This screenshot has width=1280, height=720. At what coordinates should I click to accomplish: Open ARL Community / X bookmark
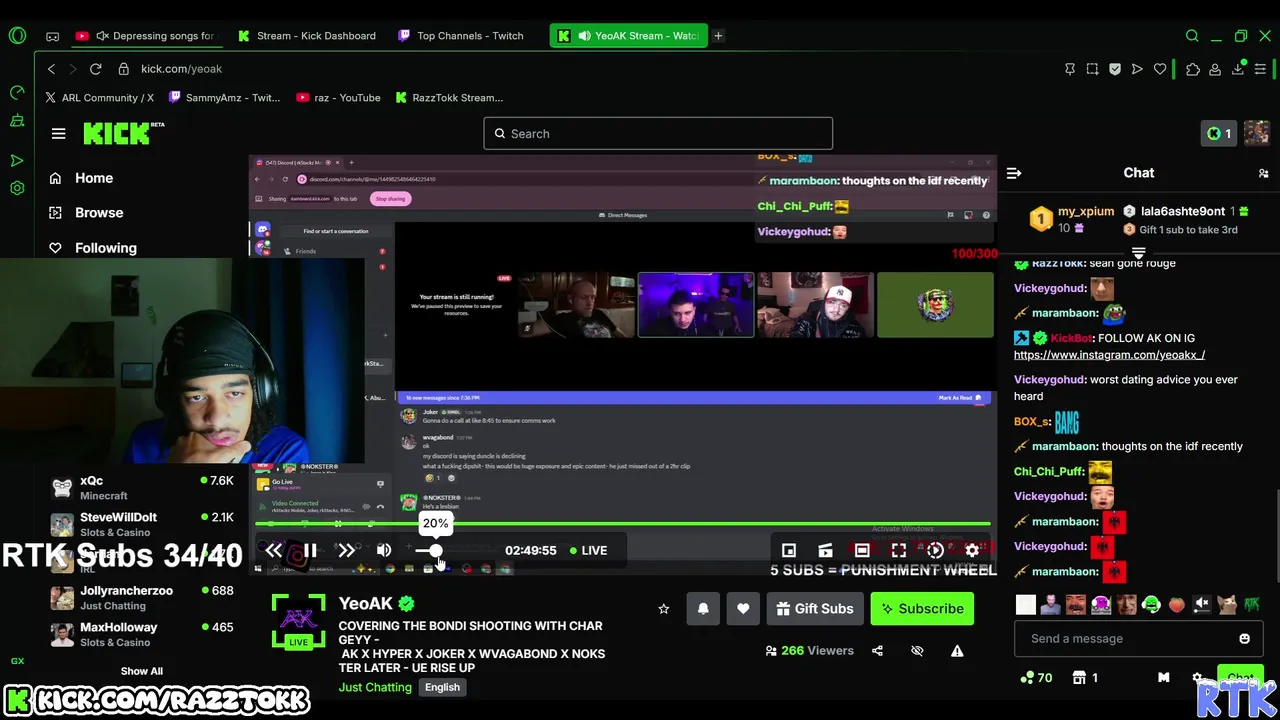coord(99,98)
